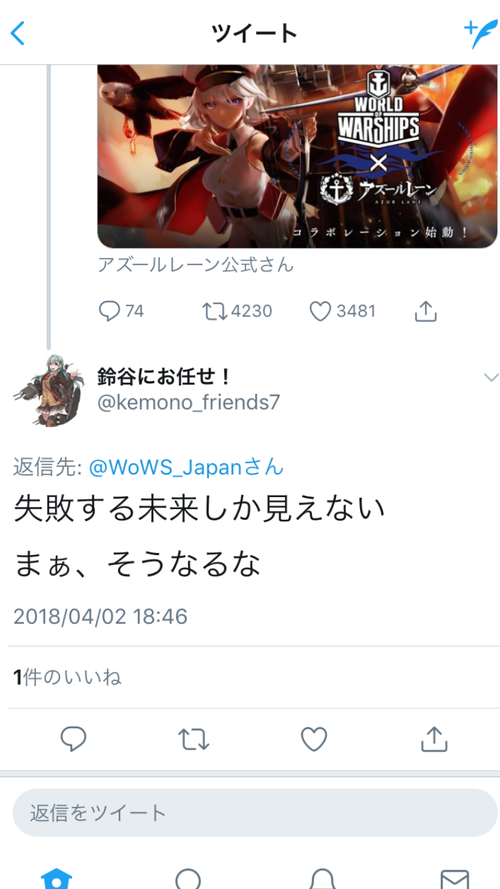Share the main tweet using upload icon
The image size is (500, 889).
[434, 739]
